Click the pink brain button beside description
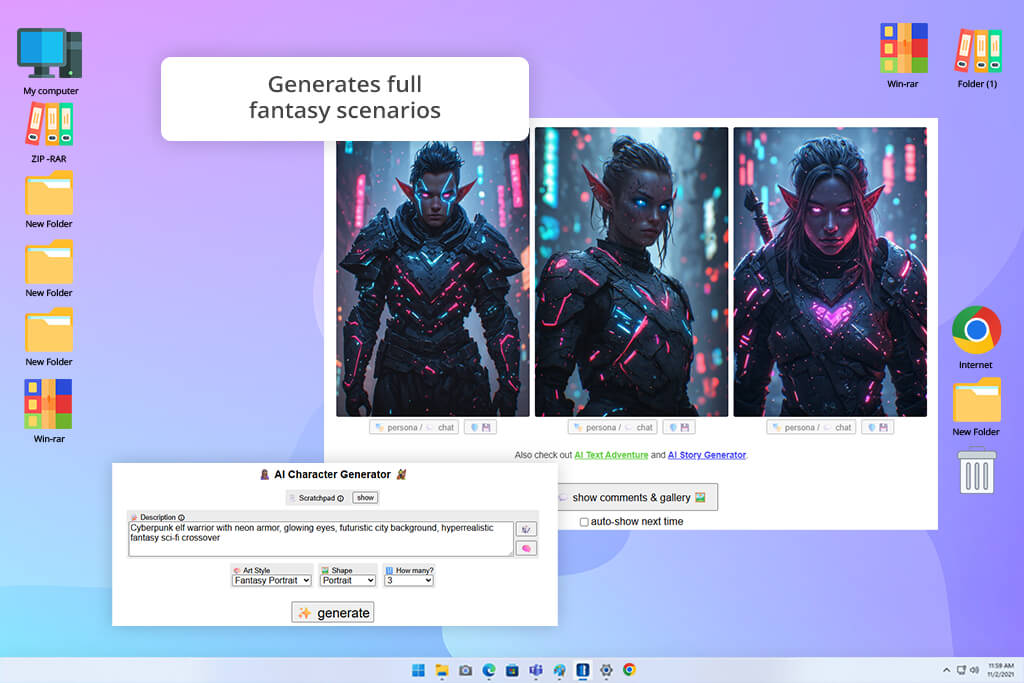1024x683 pixels. [x=526, y=548]
